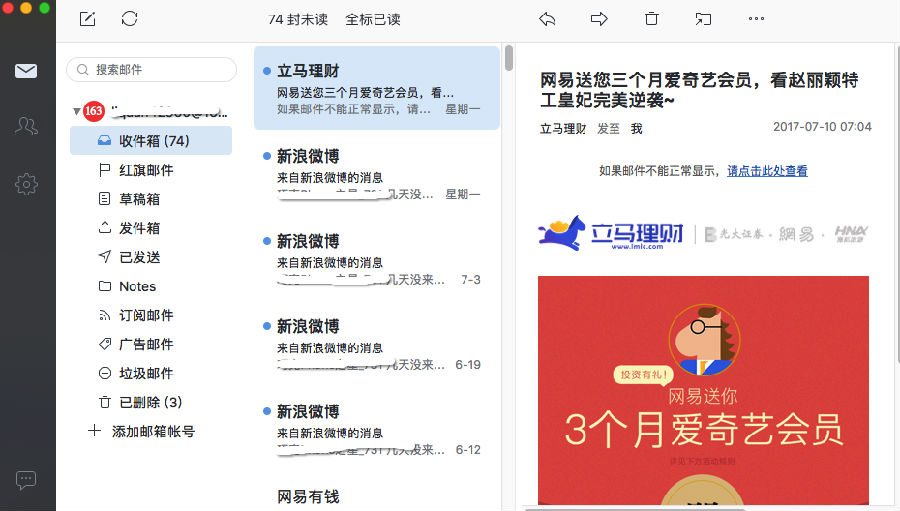Click the red flag mail icon

pos(104,170)
